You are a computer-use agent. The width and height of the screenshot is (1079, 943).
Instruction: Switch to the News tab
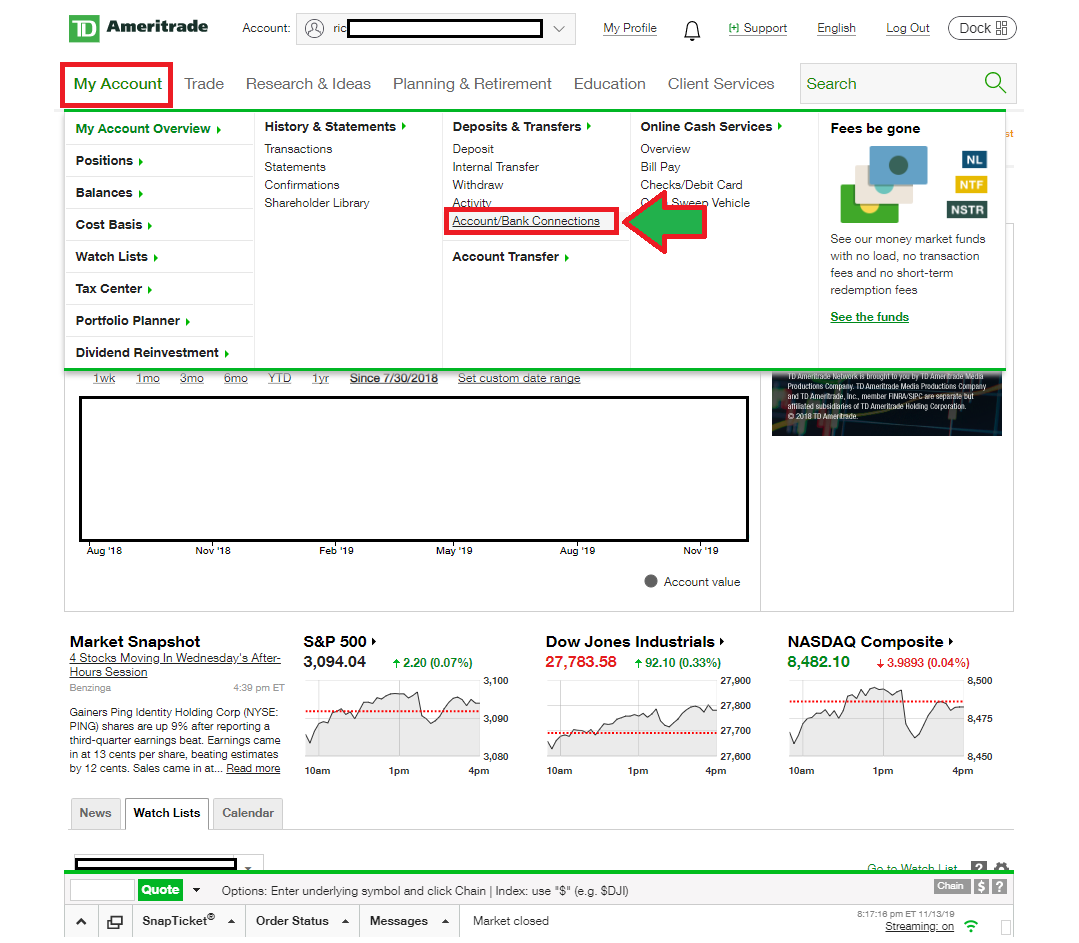(x=95, y=813)
